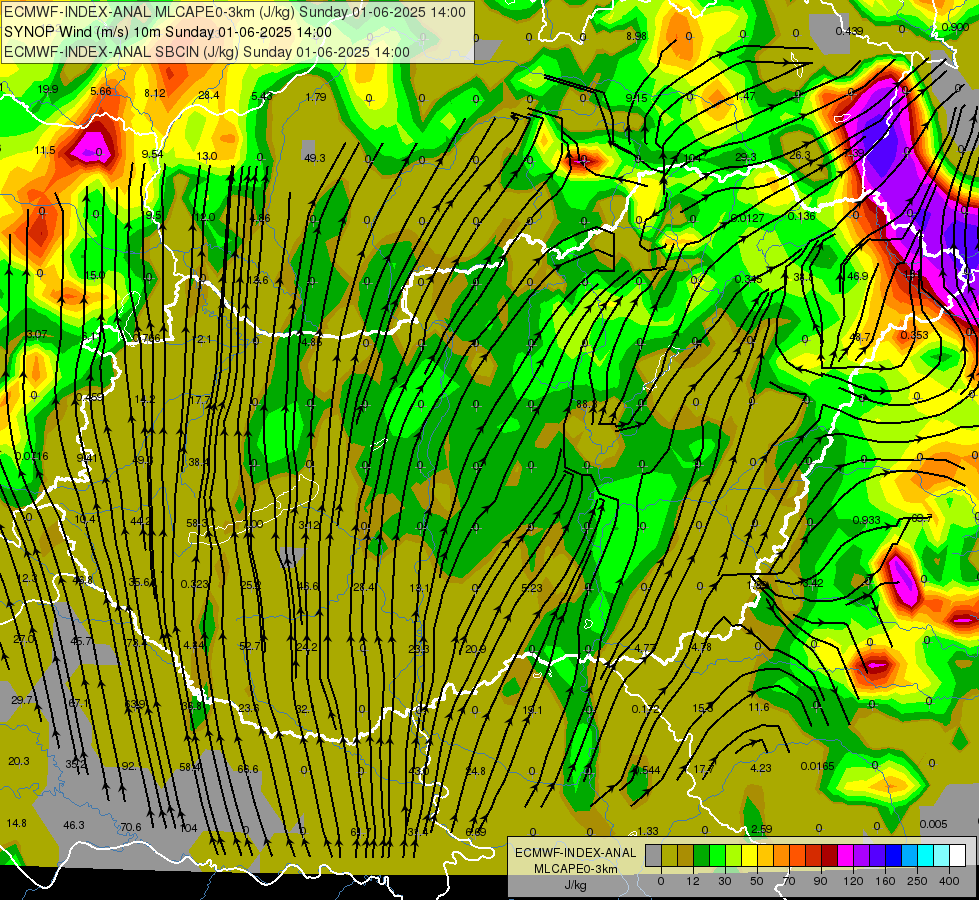Click the map value 49.3

[315, 158]
